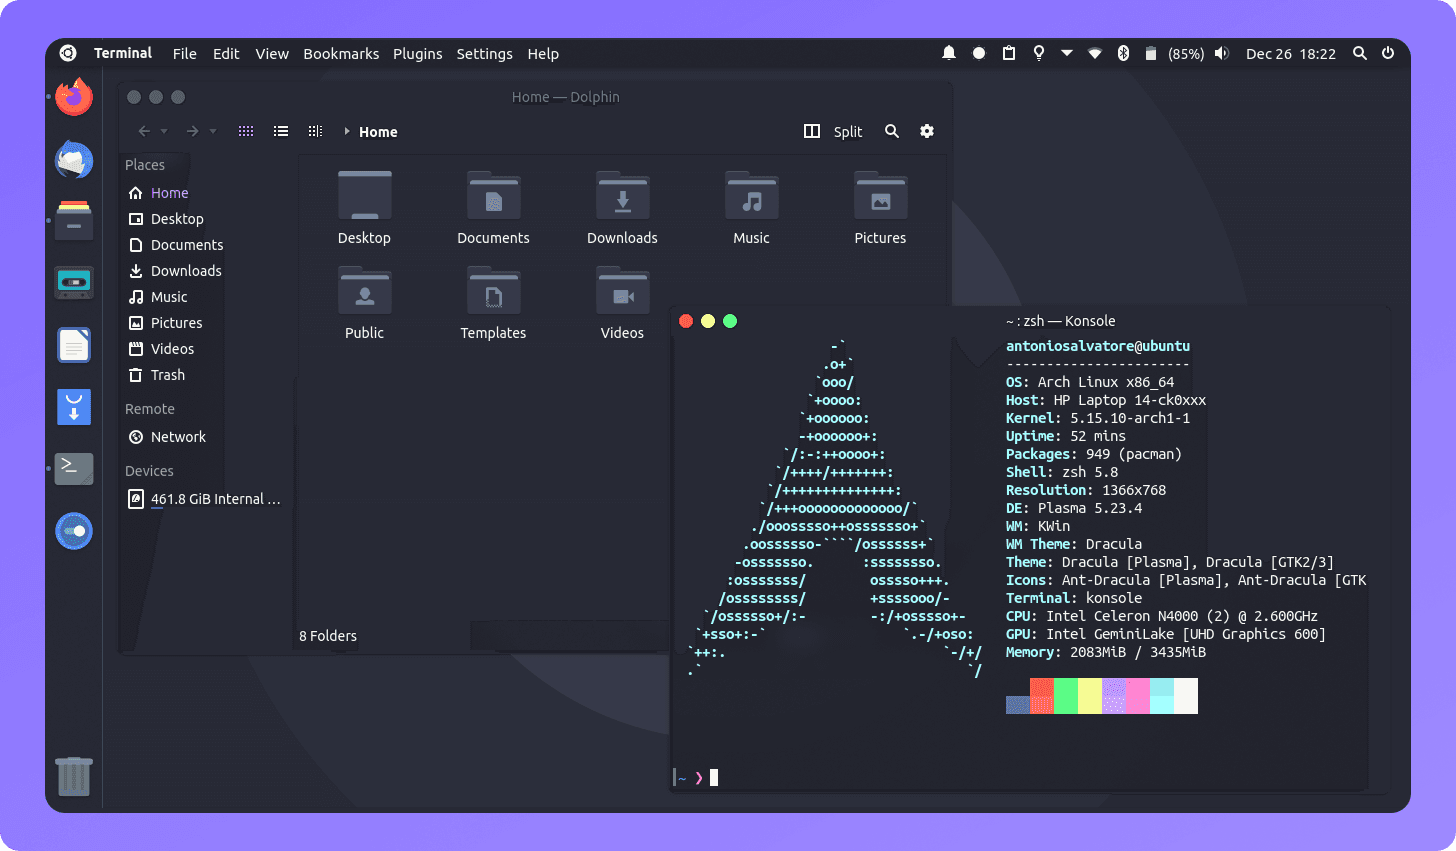The height and width of the screenshot is (851, 1456).
Task: Open the terminal app in the dock
Action: [x=74, y=468]
